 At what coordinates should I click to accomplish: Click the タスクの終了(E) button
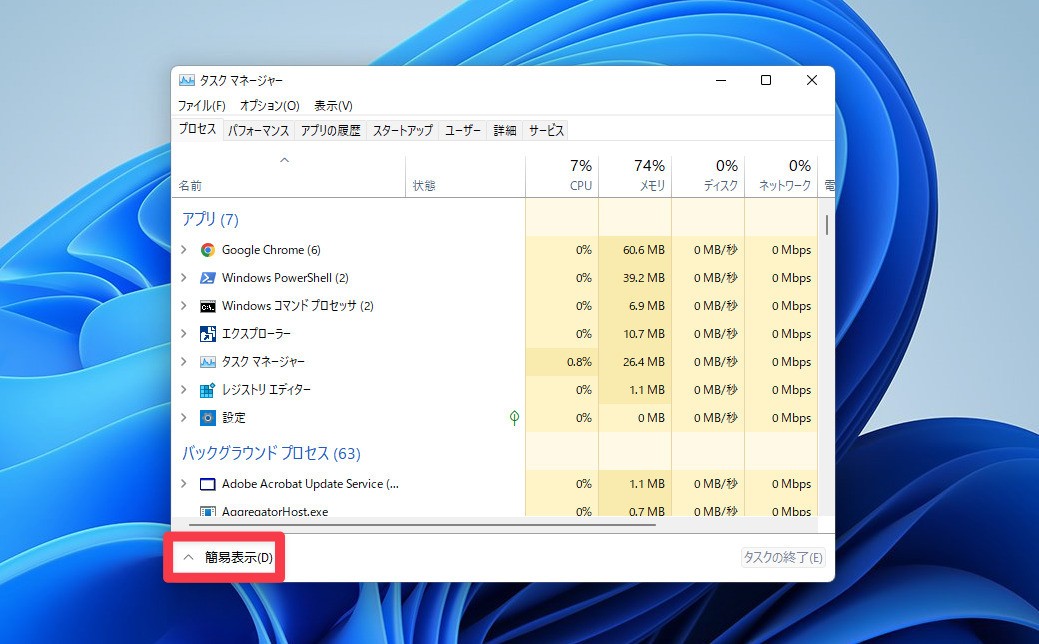point(783,557)
